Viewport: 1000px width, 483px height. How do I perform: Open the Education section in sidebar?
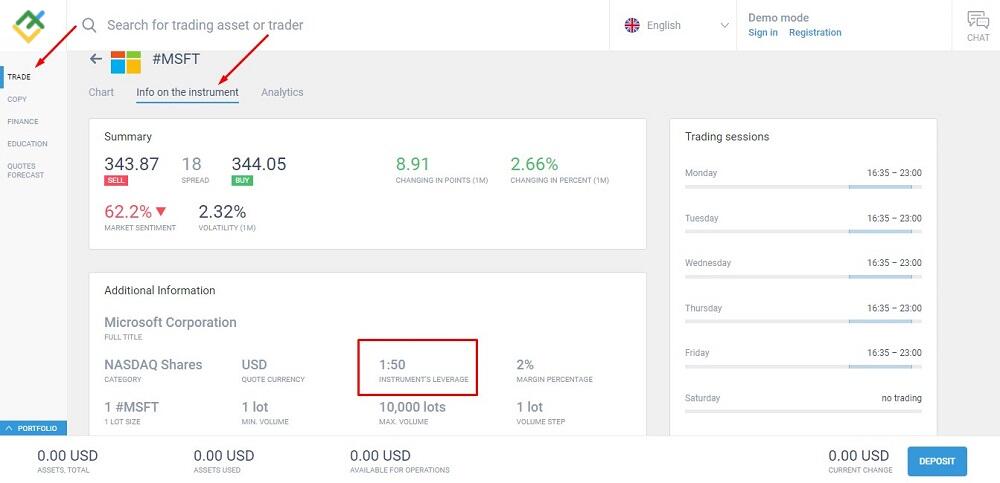click(x=27, y=144)
